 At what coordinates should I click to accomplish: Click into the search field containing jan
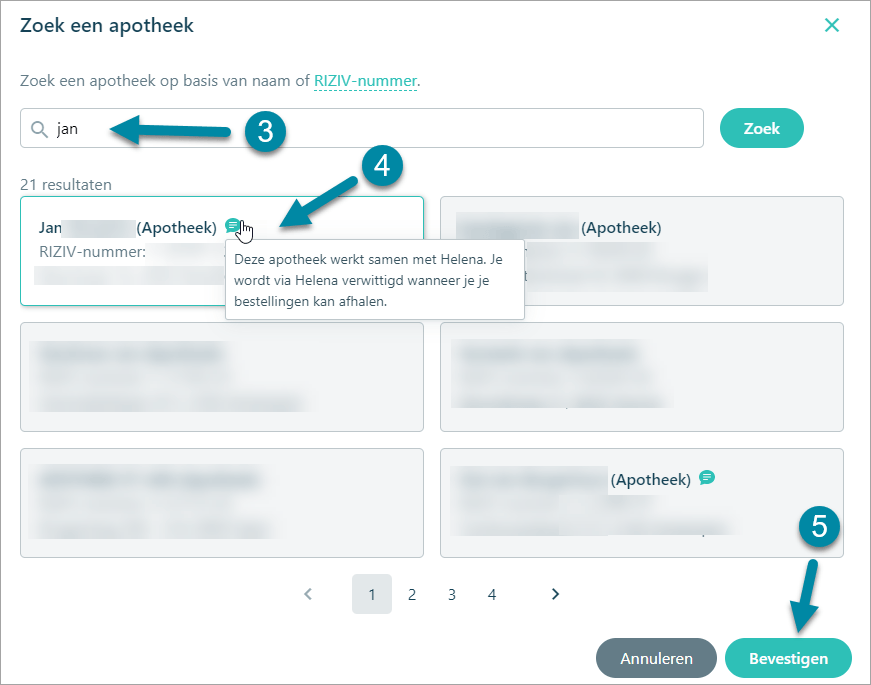[x=362, y=128]
